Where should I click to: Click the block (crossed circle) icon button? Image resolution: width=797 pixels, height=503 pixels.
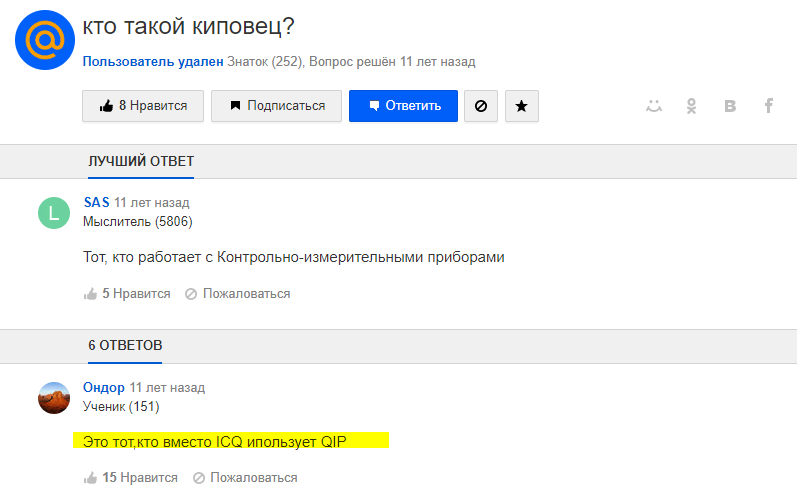click(481, 106)
